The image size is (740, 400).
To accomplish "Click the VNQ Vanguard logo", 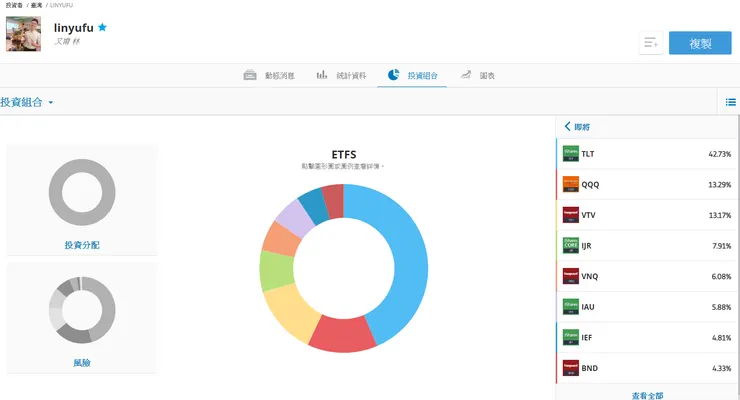I will (x=571, y=276).
